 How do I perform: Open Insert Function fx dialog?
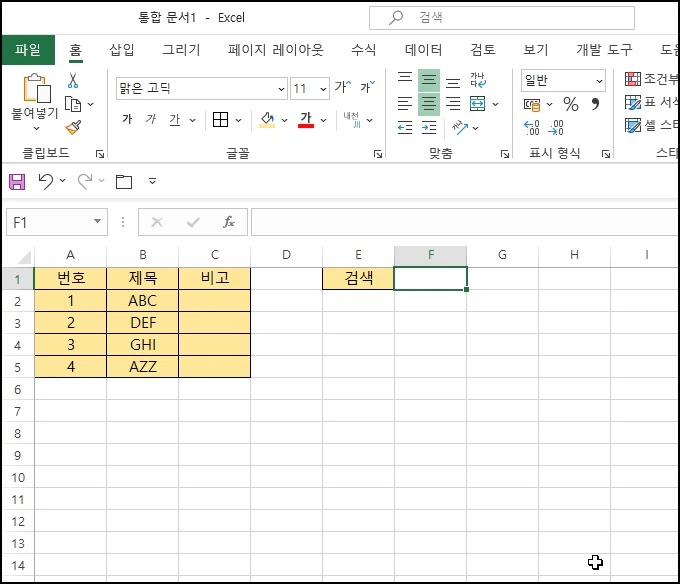229,222
